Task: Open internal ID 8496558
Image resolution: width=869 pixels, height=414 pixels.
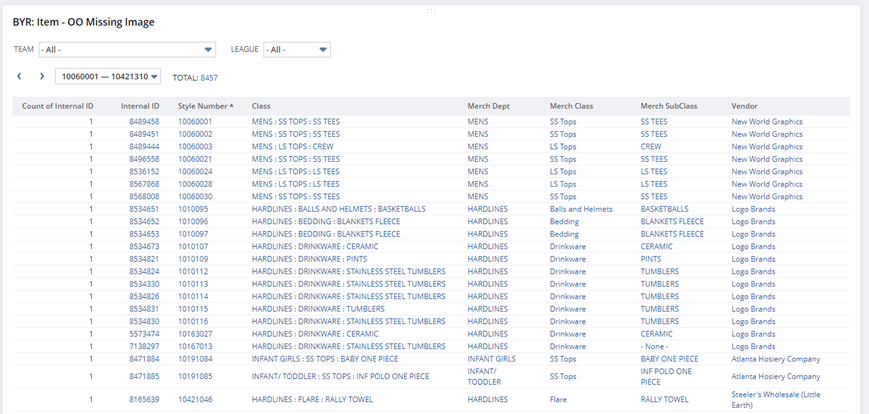Action: point(145,159)
